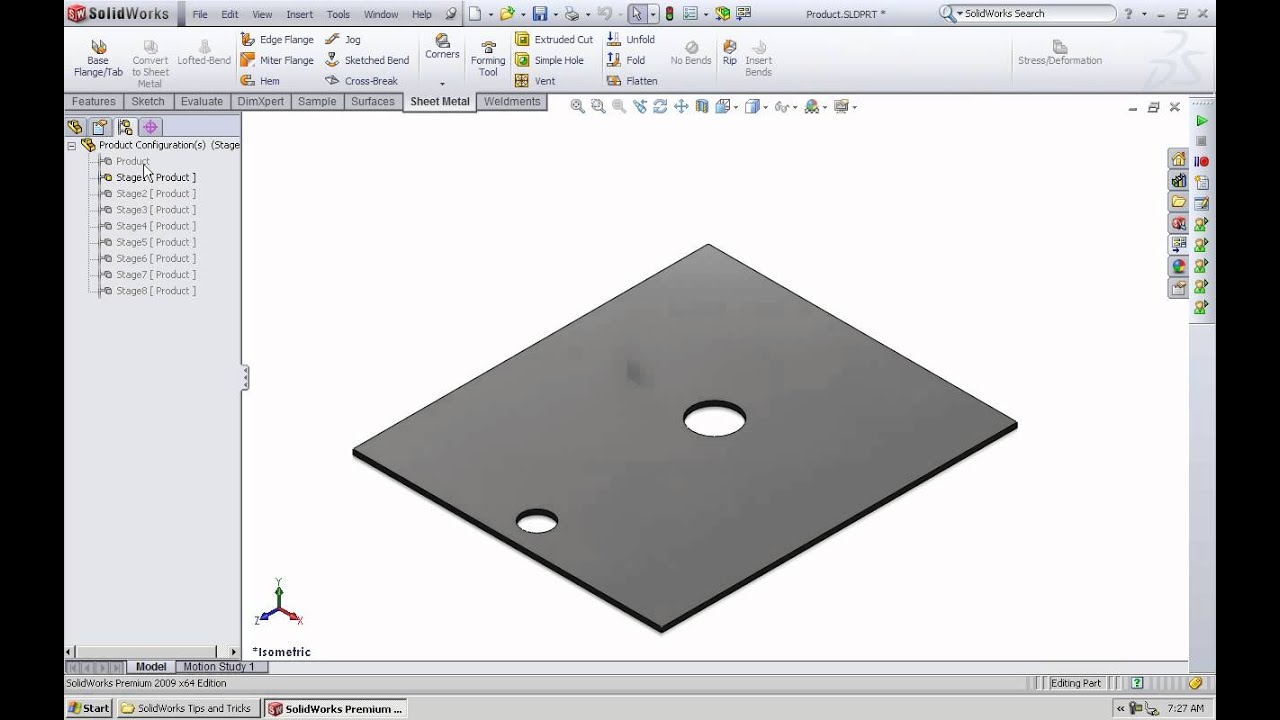Open SolidWorks Tips and Tricks taskbar item
Screen dimensions: 1280x720
[188, 708]
